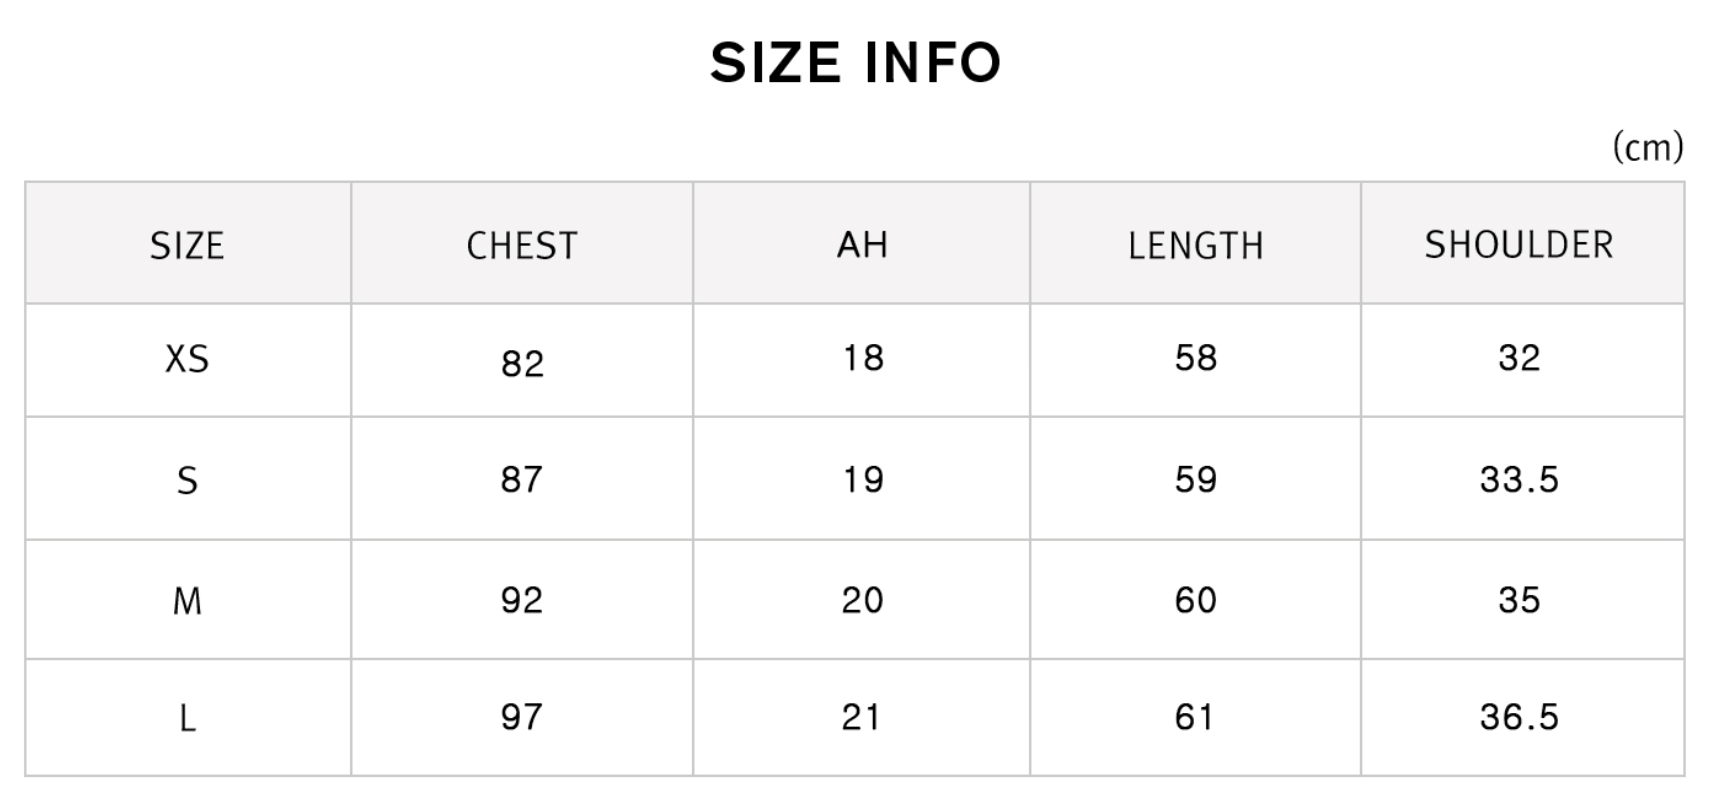
Task: Select the LENGTH column header
Action: 1196,245
